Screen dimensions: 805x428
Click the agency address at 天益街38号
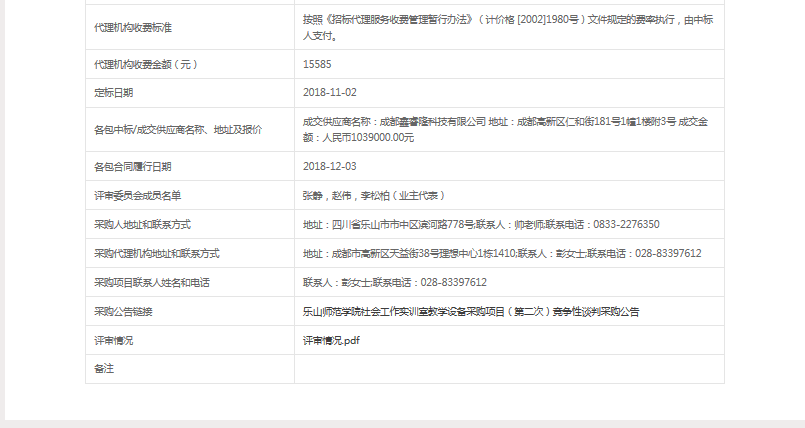point(501,253)
